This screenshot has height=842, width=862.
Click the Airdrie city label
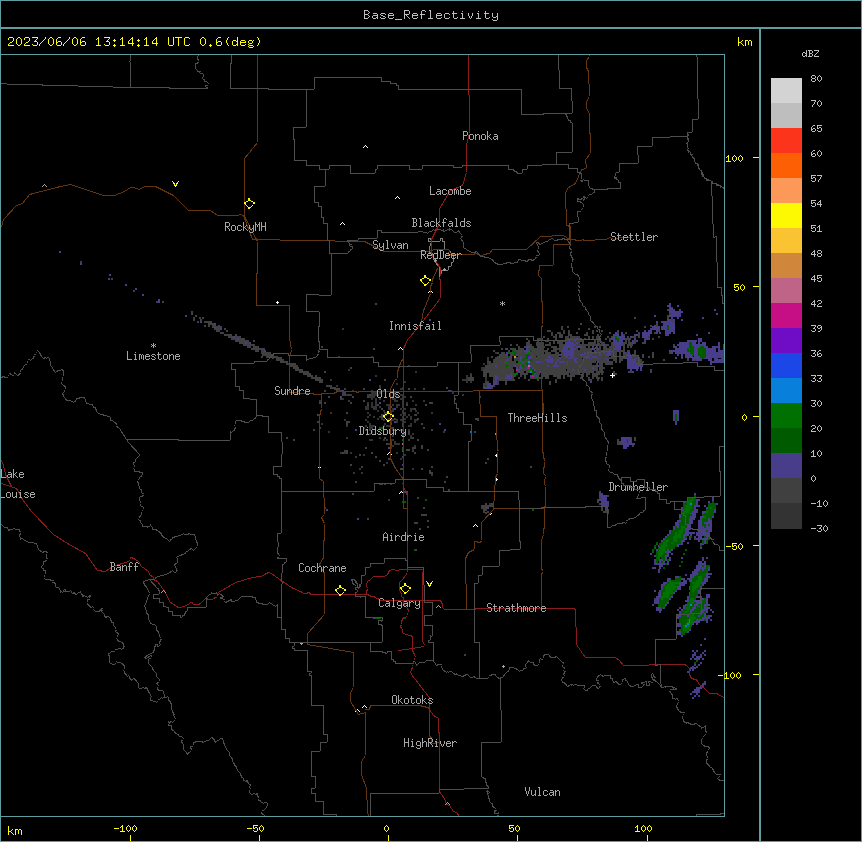pyautogui.click(x=403, y=537)
